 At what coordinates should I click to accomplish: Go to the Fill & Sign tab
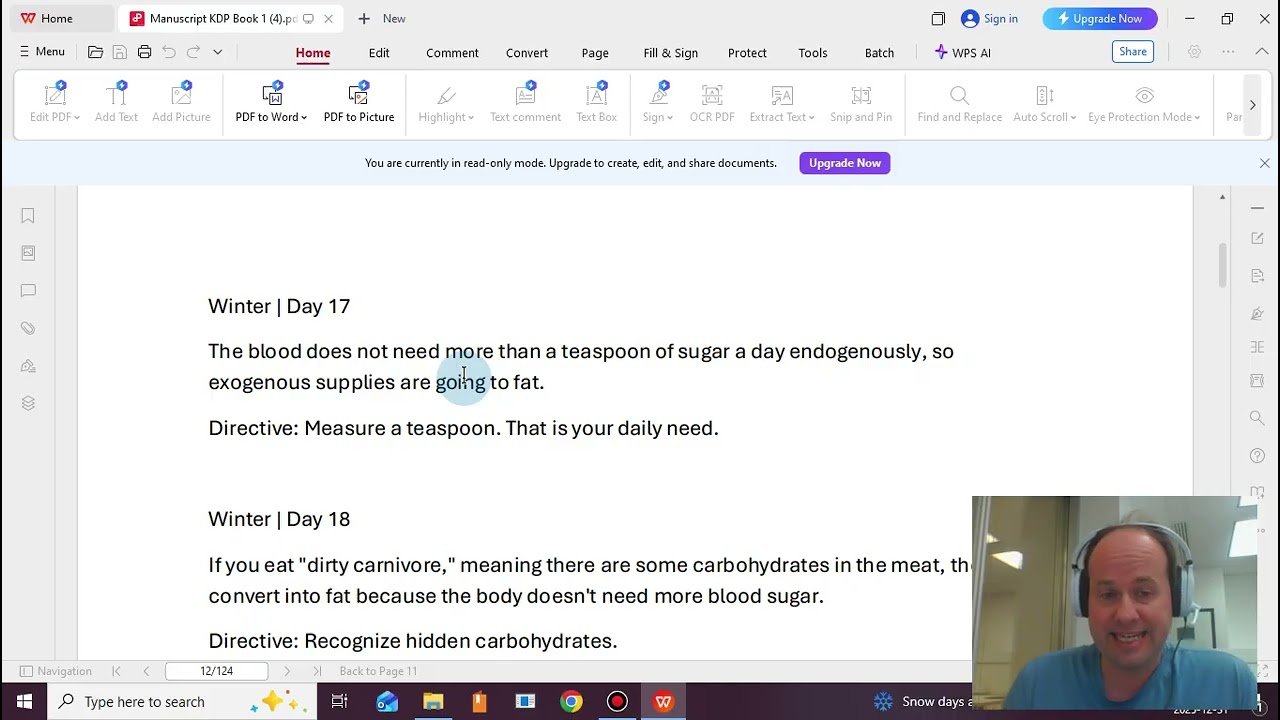[x=671, y=53]
